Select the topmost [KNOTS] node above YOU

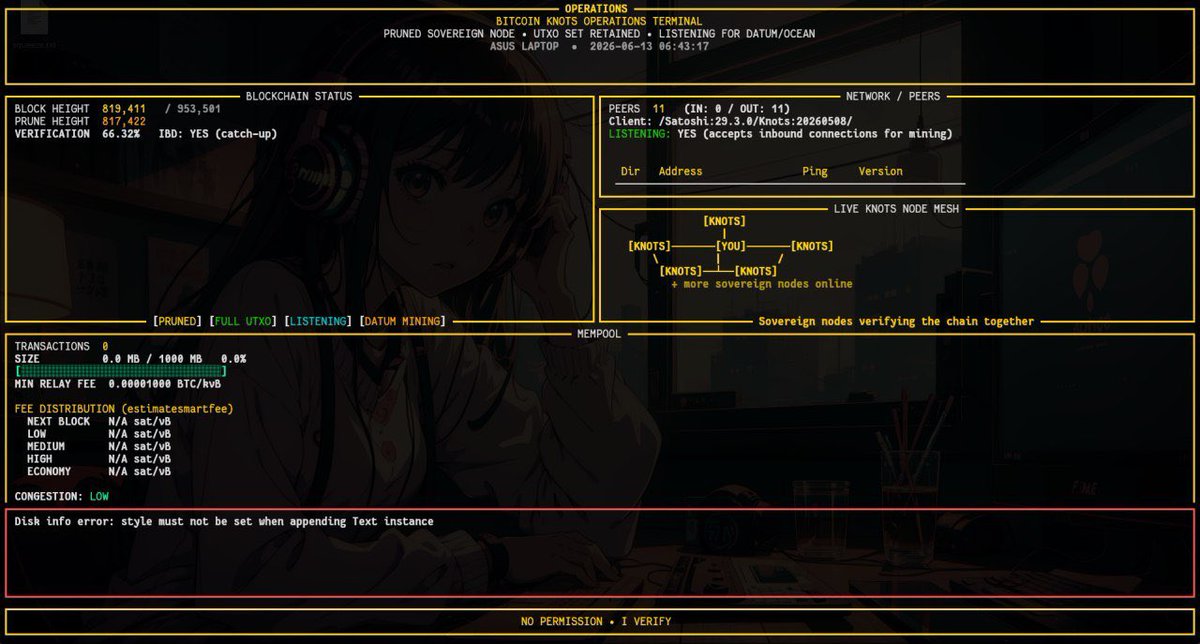724,221
